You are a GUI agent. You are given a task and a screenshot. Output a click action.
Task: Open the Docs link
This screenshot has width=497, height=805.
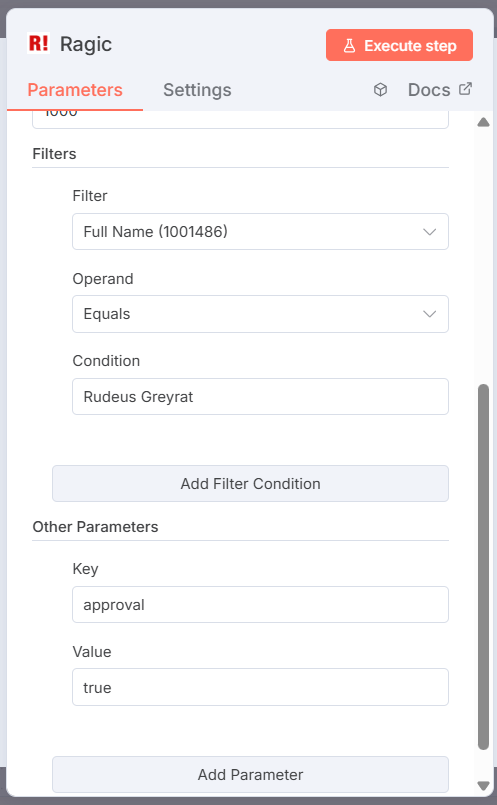[429, 90]
